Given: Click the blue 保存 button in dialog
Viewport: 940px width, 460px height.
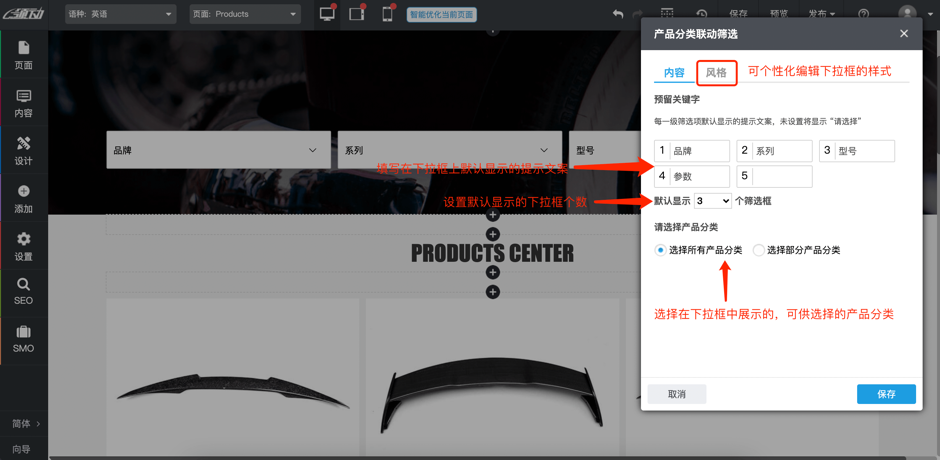Looking at the screenshot, I should [x=886, y=394].
